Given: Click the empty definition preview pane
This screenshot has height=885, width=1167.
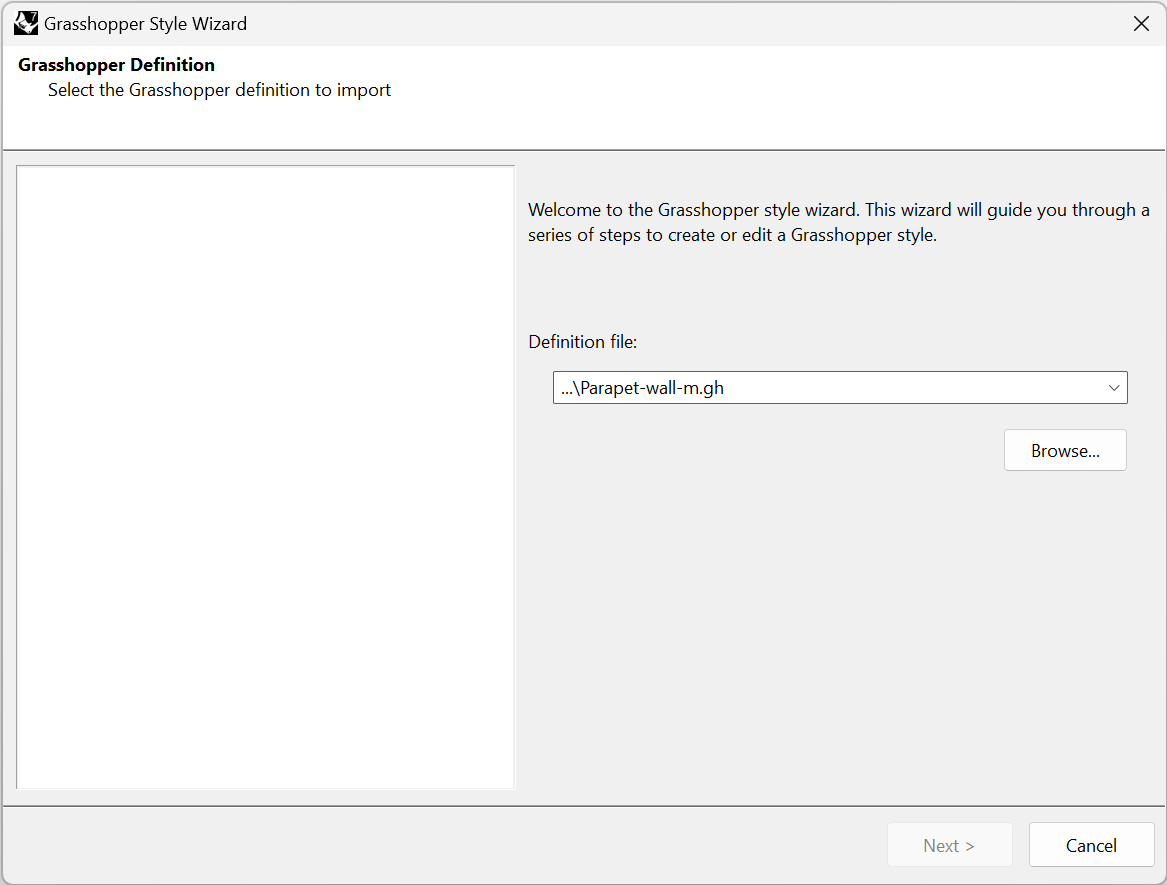Looking at the screenshot, I should pos(266,477).
